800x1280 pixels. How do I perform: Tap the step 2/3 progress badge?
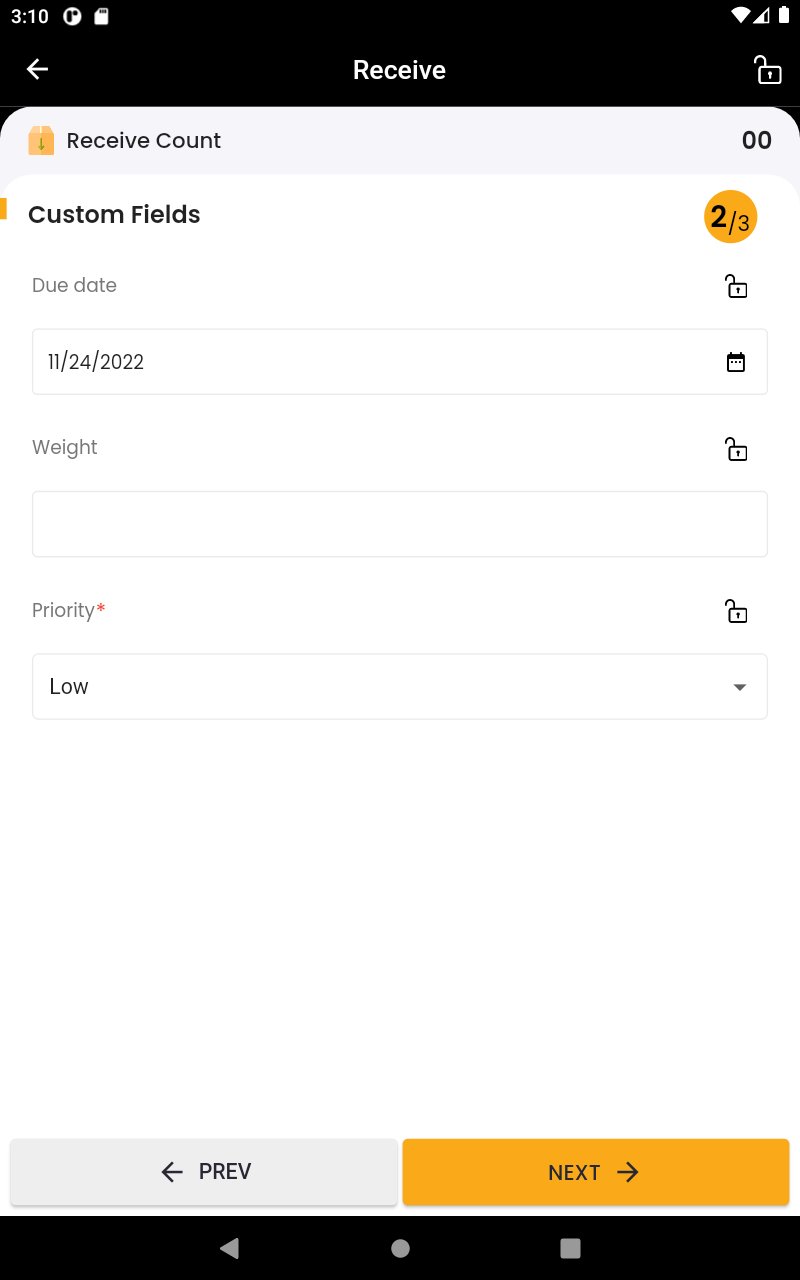point(730,217)
